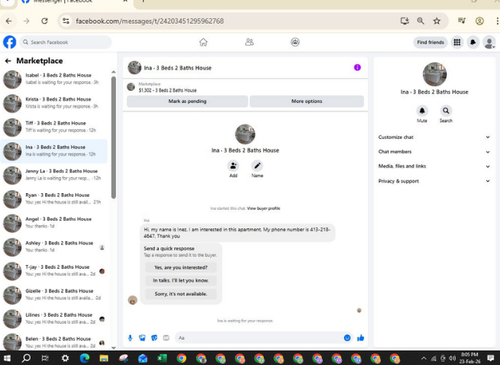The height and width of the screenshot is (365, 500).
Task: Open the GIF picker icon
Action: 166,338
